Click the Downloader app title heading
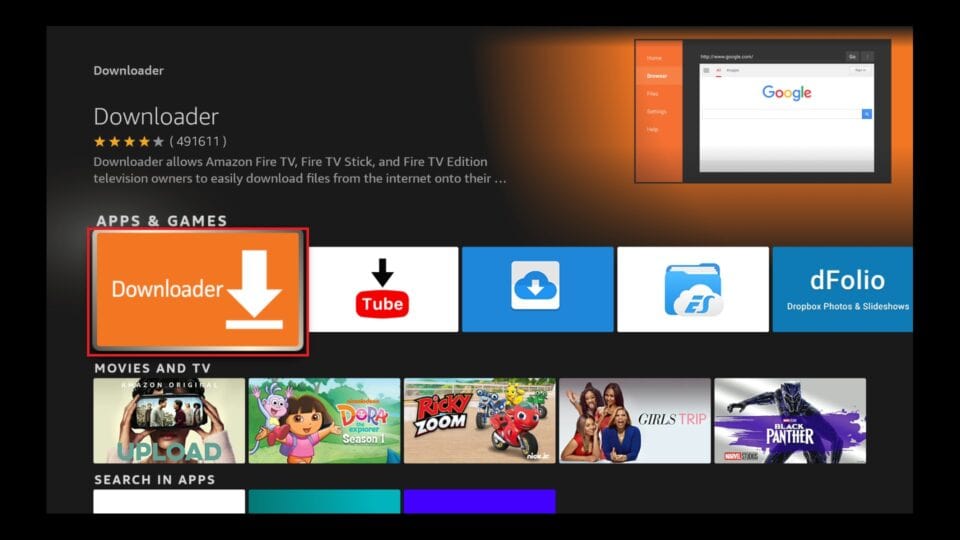Screen dimensions: 960x540 pos(156,116)
